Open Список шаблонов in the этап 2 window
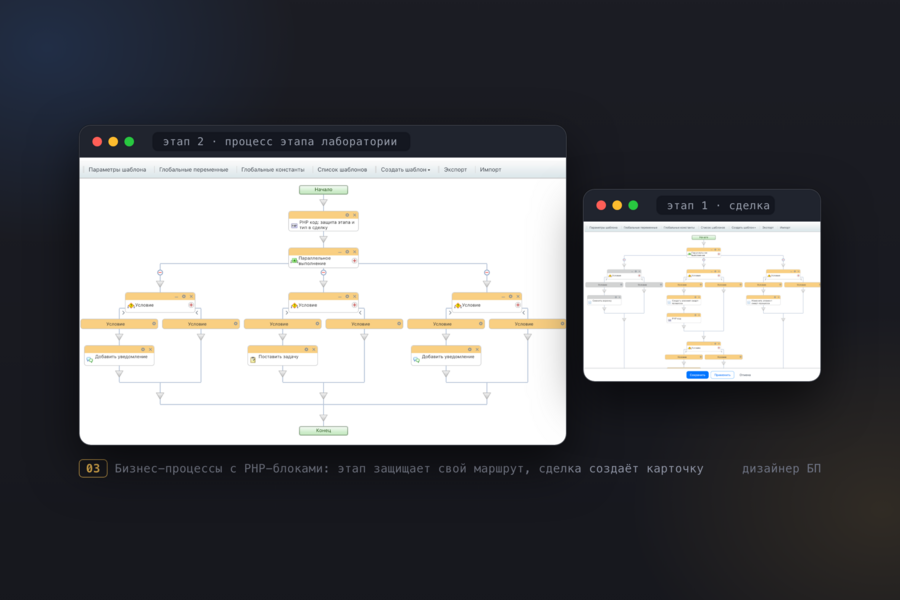The height and width of the screenshot is (600, 900). [x=342, y=169]
